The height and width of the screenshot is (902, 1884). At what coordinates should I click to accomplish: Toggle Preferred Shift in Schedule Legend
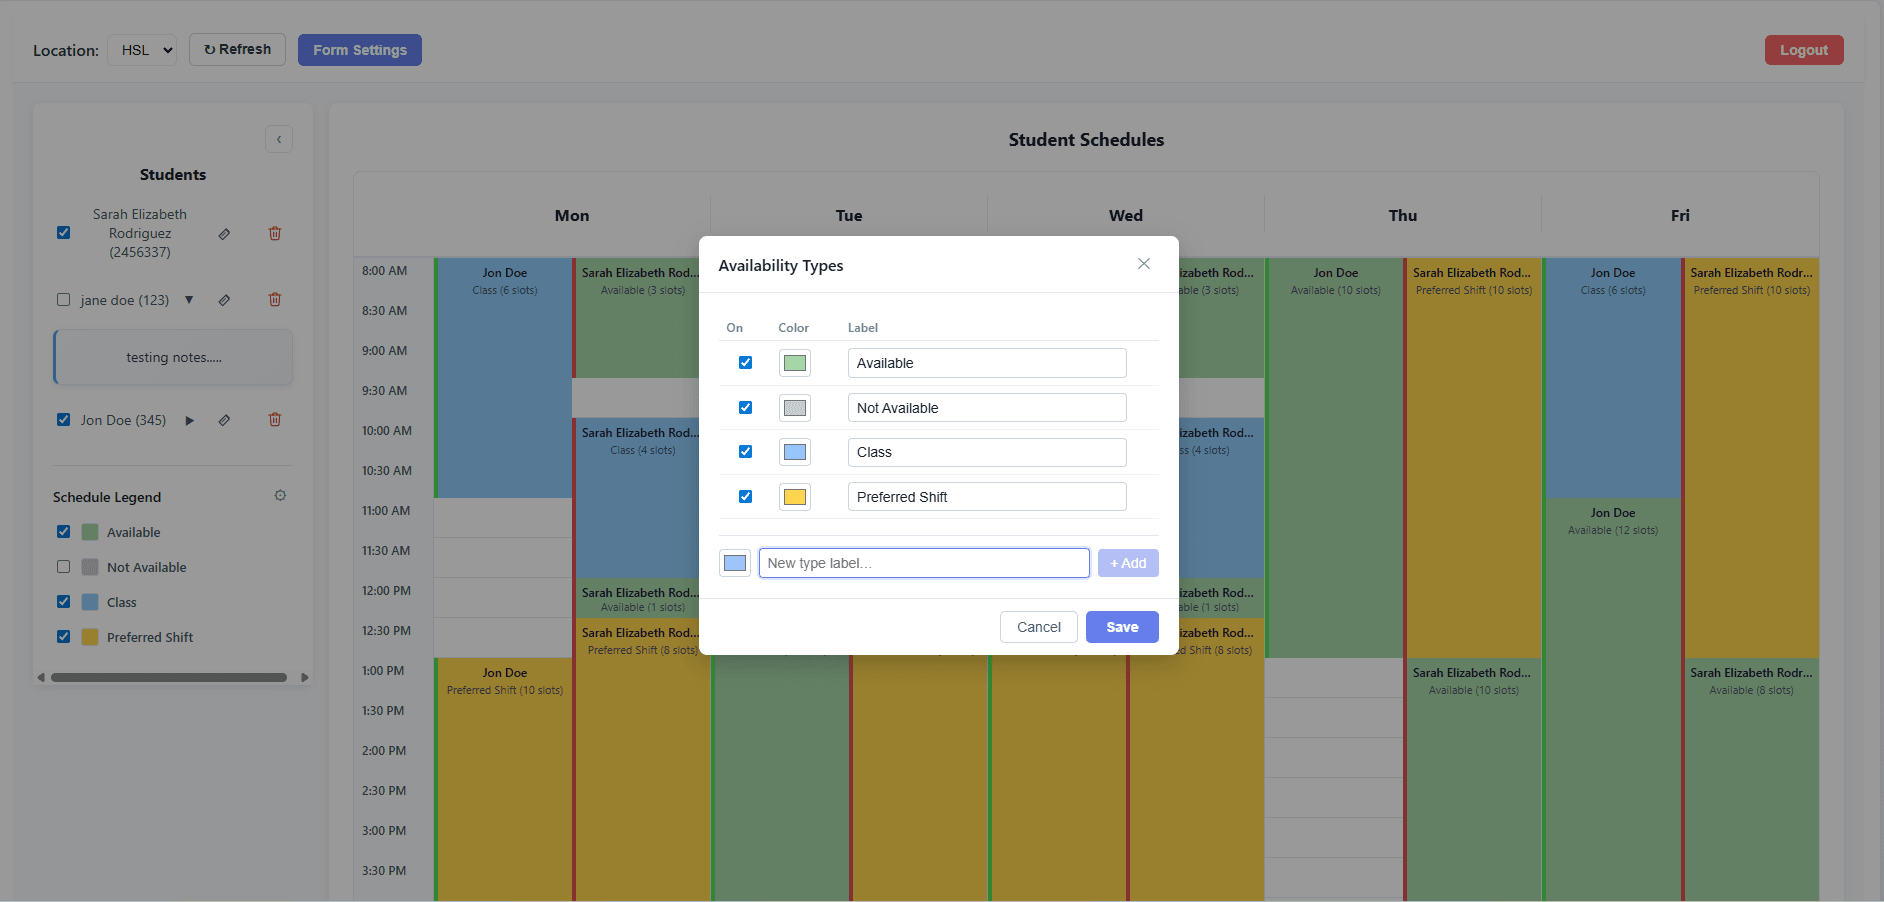[64, 637]
